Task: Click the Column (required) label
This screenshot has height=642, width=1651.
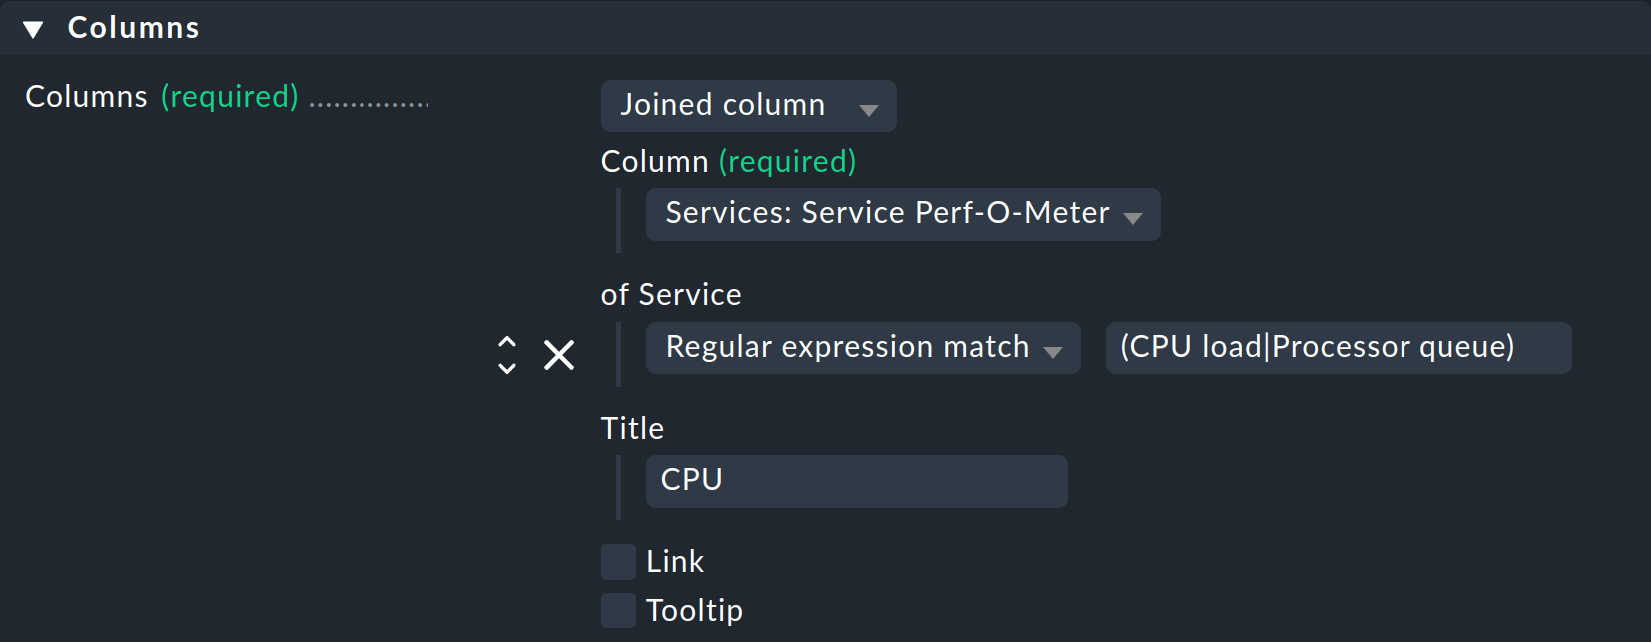Action: 728,162
